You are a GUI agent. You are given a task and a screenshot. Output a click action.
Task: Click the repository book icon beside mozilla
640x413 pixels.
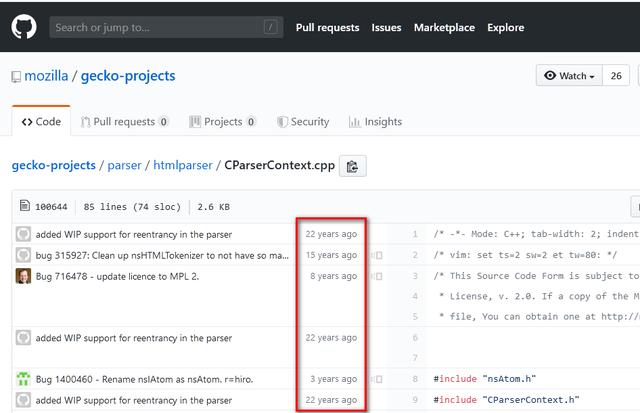click(16, 77)
